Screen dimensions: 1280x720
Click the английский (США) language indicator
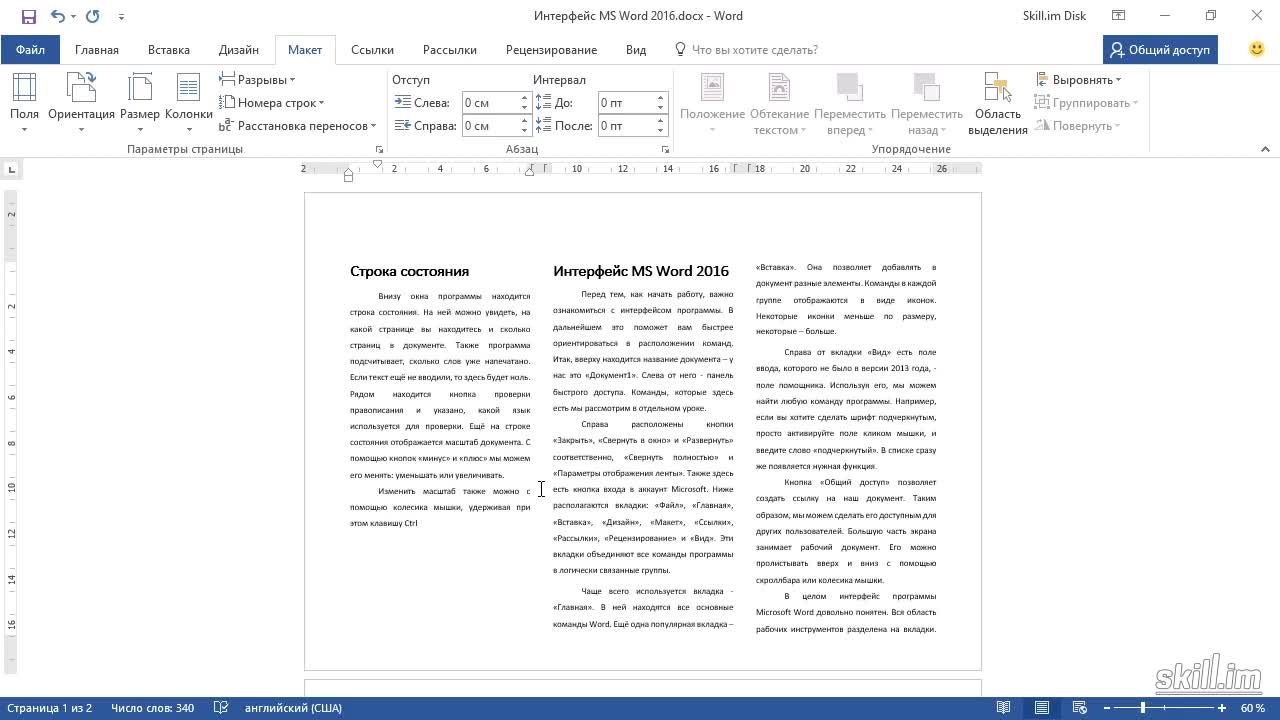tap(293, 708)
